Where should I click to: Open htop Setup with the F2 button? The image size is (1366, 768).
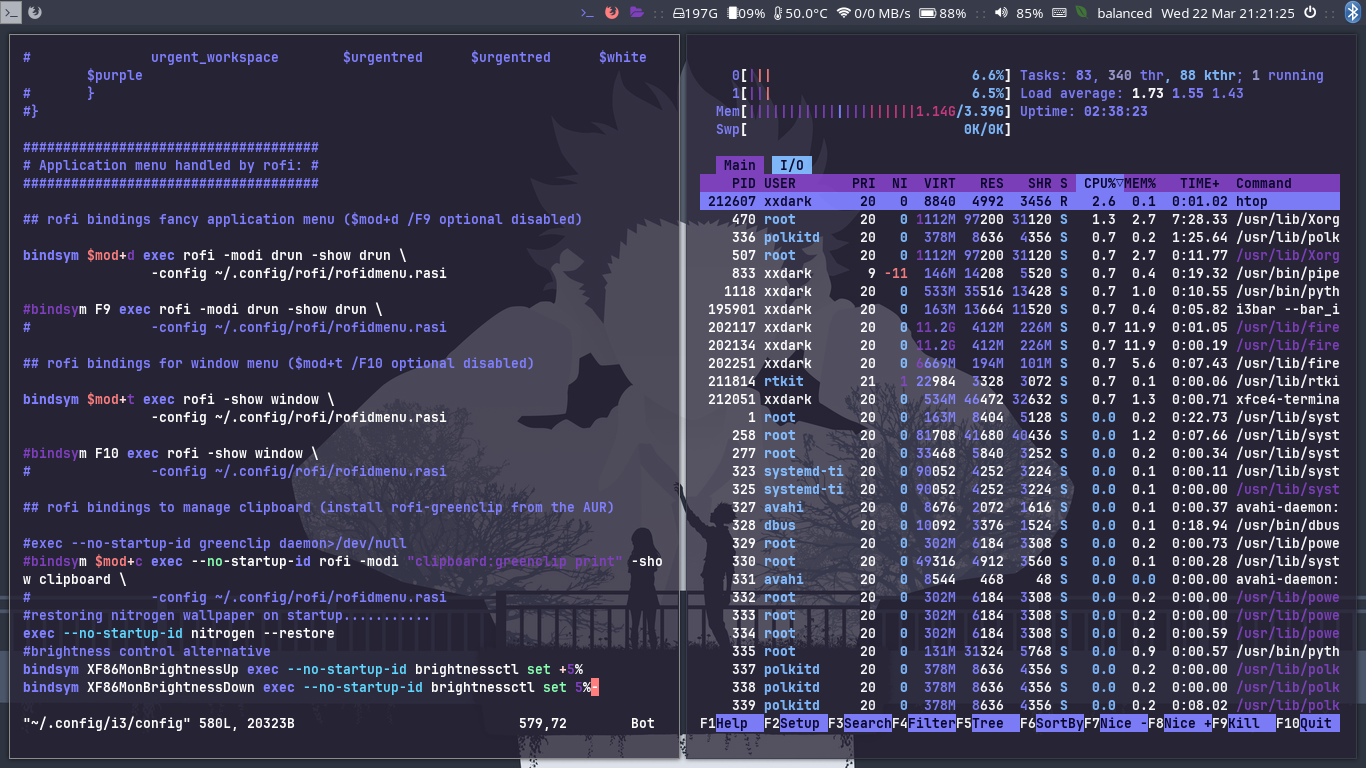tap(796, 723)
